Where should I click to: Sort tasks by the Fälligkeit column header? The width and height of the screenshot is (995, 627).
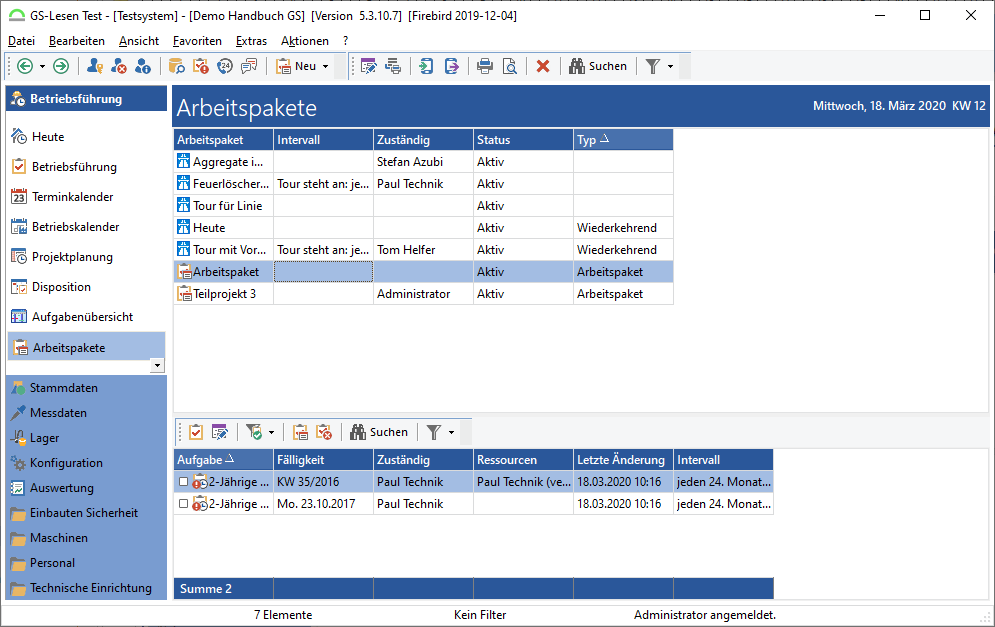[x=323, y=460]
